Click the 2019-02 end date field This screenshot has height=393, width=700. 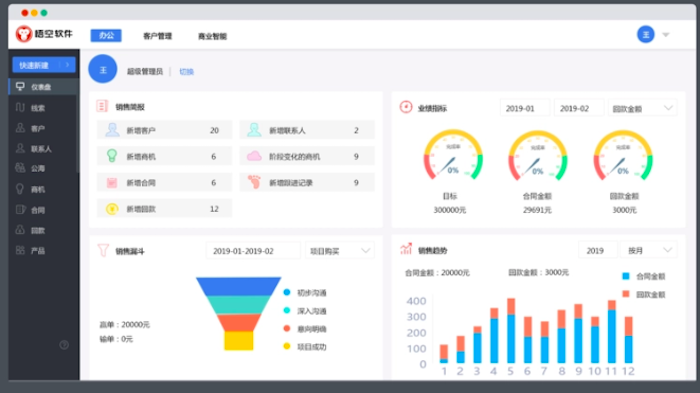(579, 109)
